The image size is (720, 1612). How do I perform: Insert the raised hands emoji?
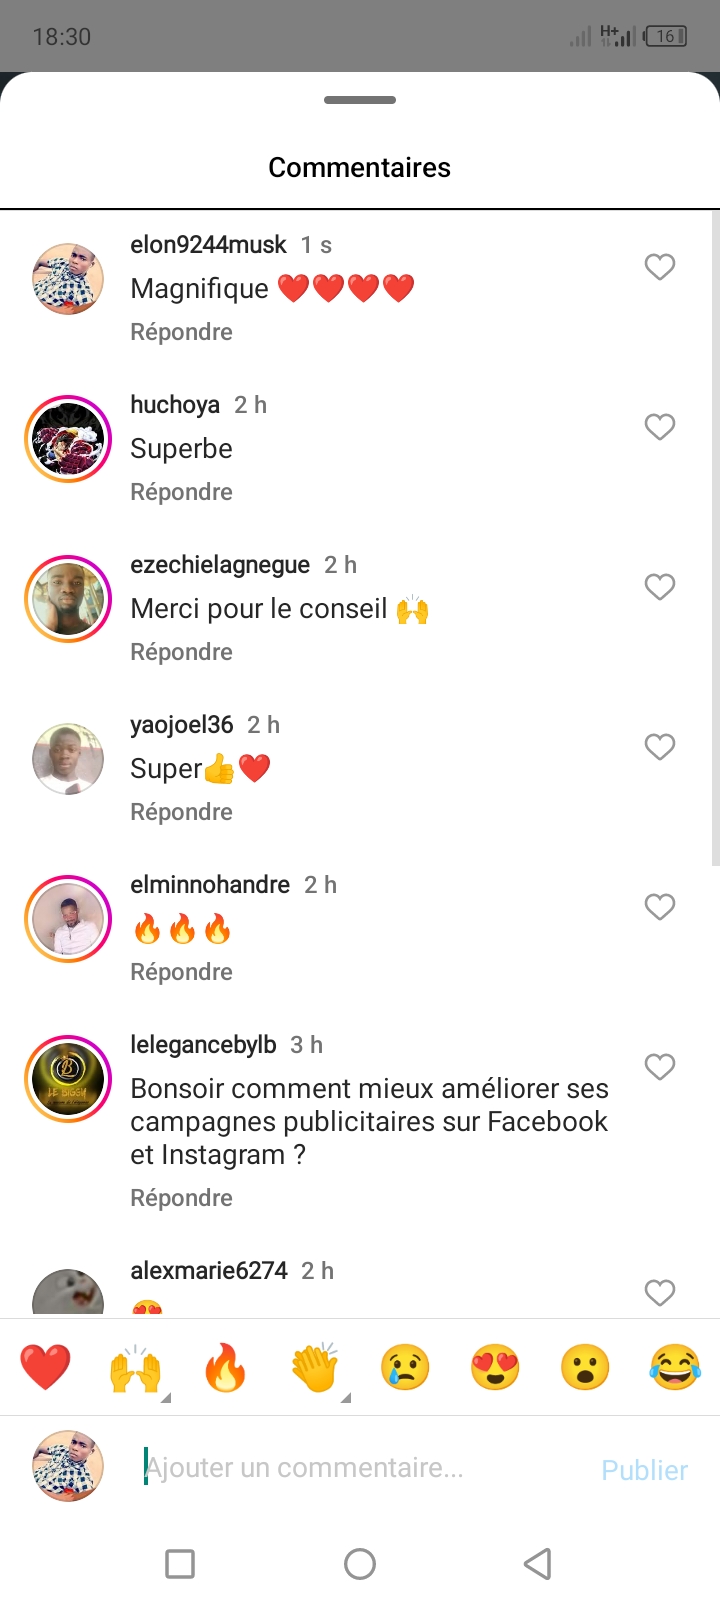[135, 1368]
